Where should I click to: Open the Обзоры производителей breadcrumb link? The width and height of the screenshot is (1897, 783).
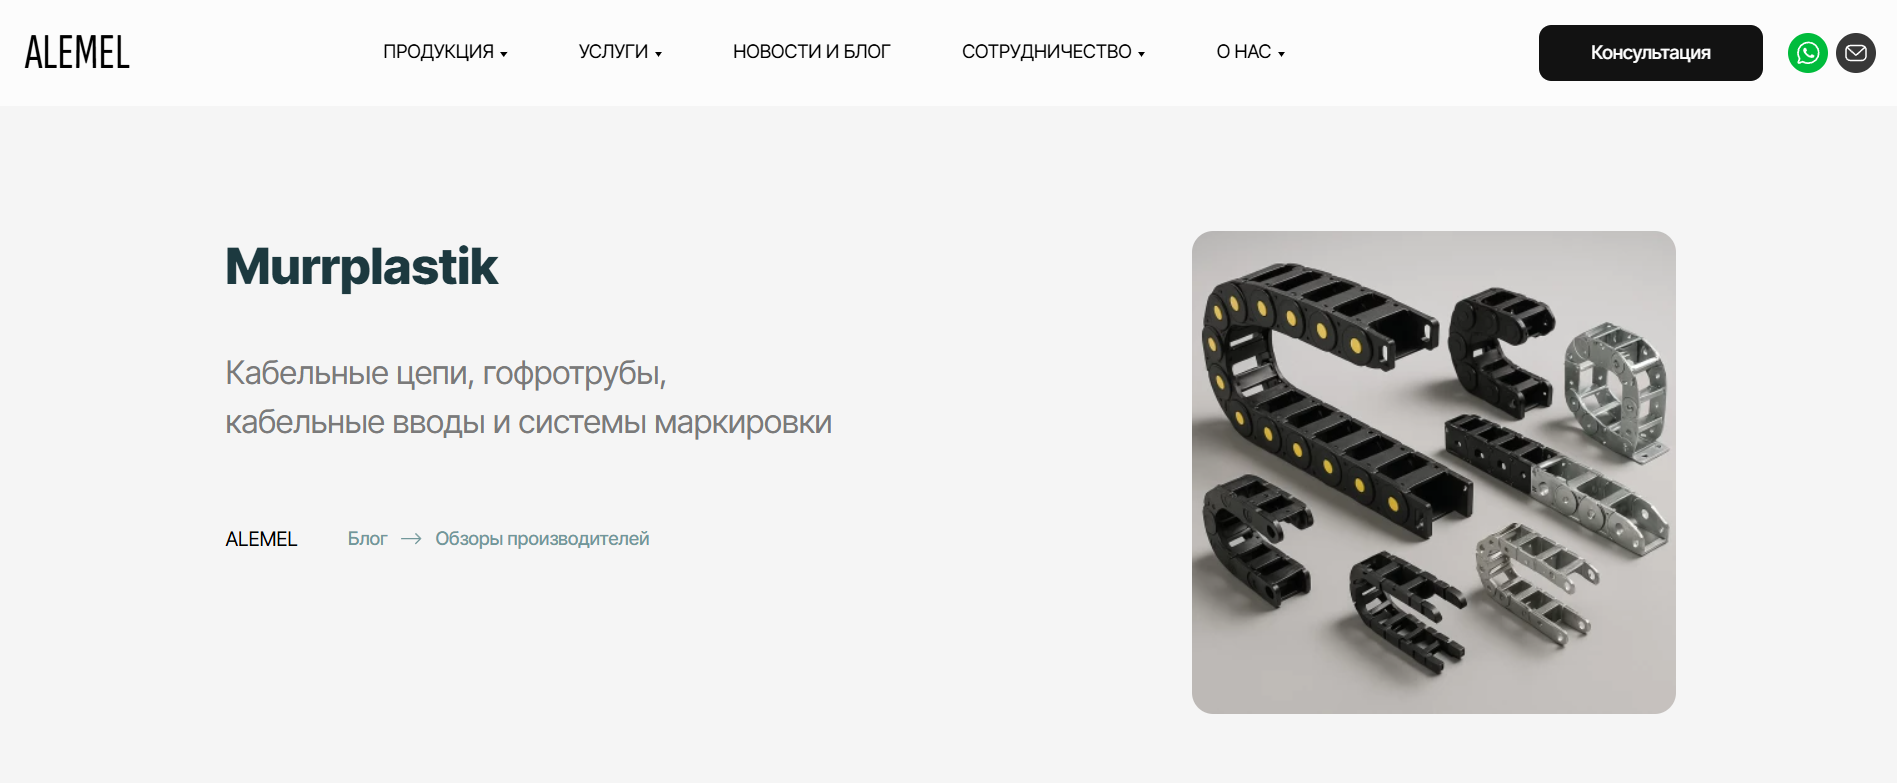pos(542,539)
